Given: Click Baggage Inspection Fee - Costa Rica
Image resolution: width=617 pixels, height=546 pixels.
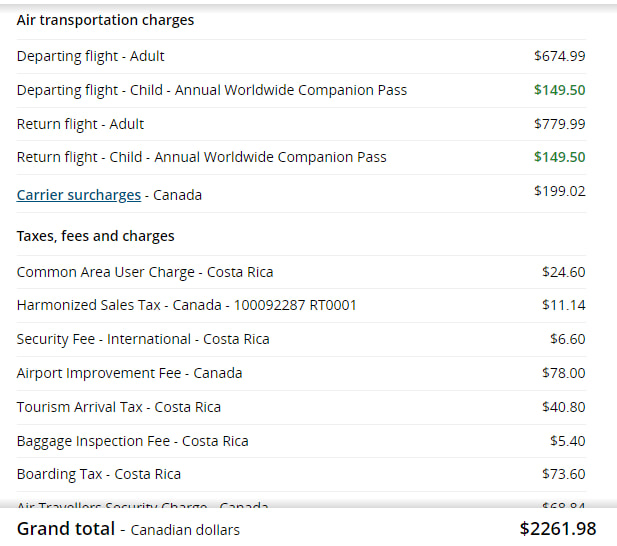Looking at the screenshot, I should point(132,441).
